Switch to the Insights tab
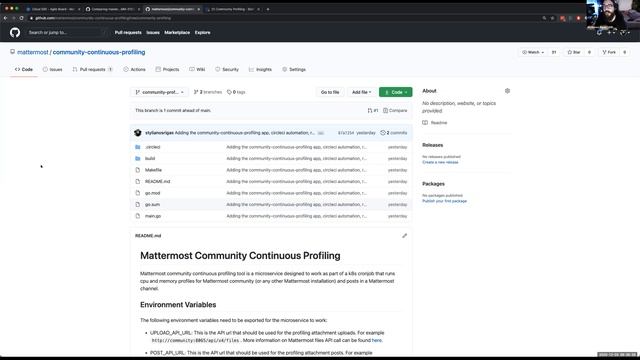 260,69
